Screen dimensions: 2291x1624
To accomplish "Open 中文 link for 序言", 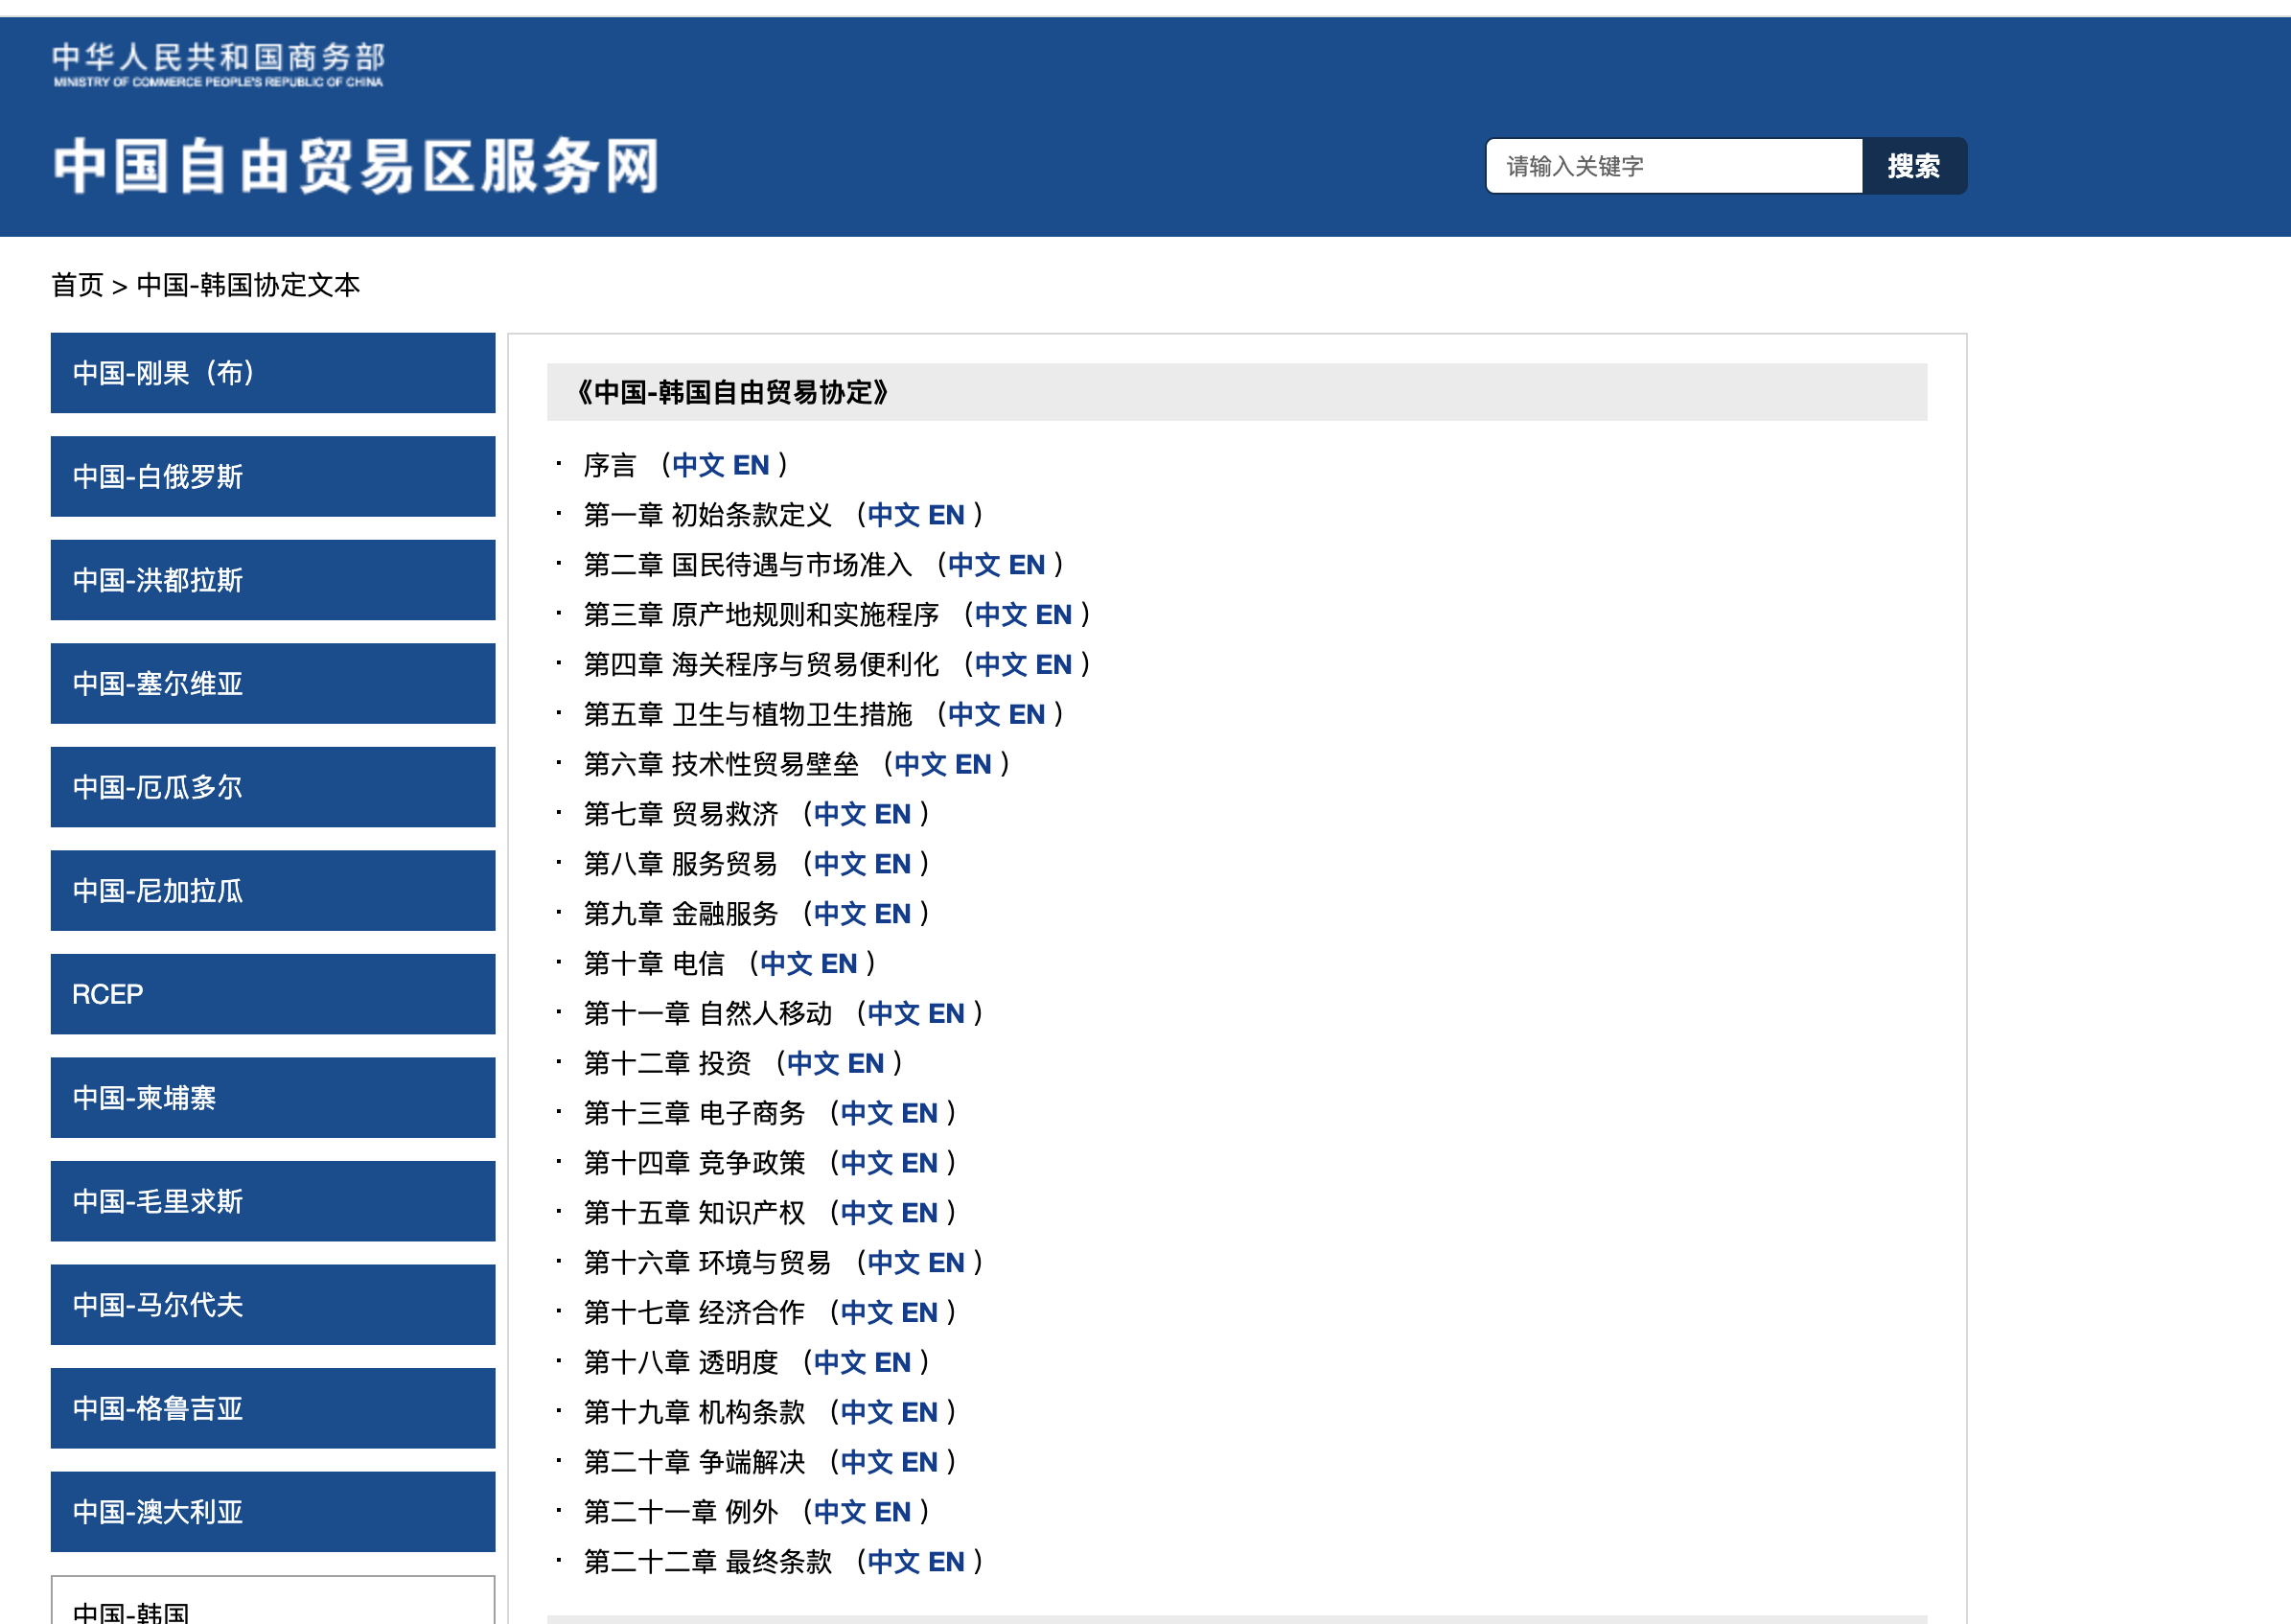I will 698,465.
